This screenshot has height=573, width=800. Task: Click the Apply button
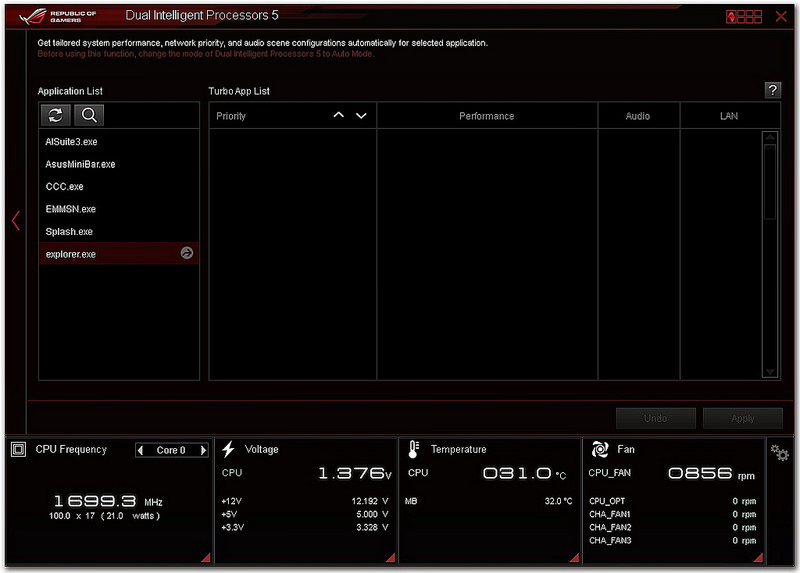point(742,418)
